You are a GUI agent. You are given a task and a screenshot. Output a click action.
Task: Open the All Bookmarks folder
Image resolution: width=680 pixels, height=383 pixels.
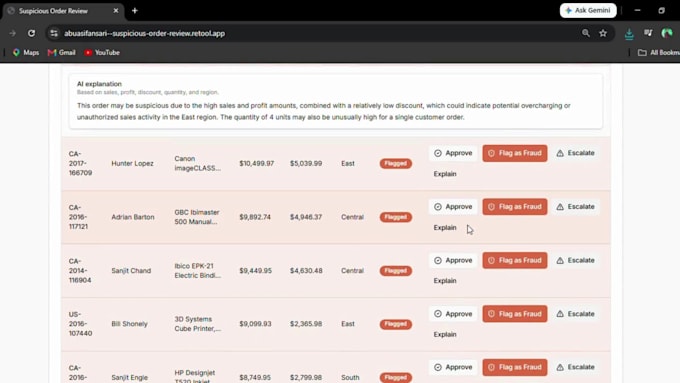tap(658, 52)
